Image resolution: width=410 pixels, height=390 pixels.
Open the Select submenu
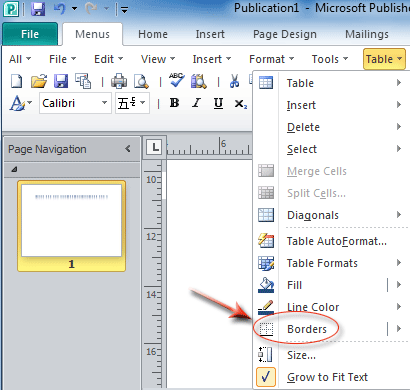pos(331,149)
